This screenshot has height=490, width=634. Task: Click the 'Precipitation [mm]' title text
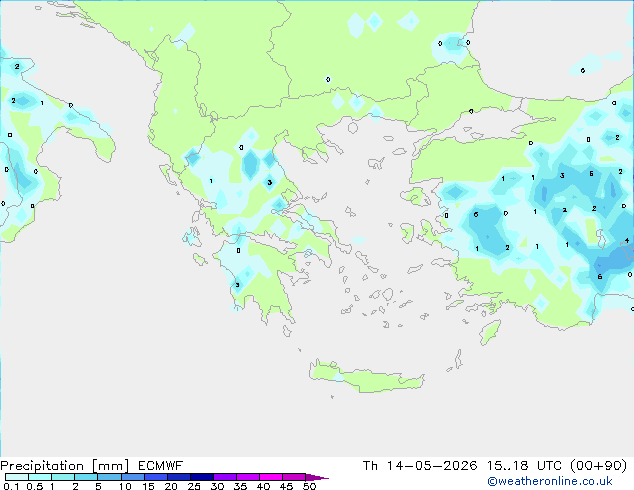pyautogui.click(x=65, y=466)
